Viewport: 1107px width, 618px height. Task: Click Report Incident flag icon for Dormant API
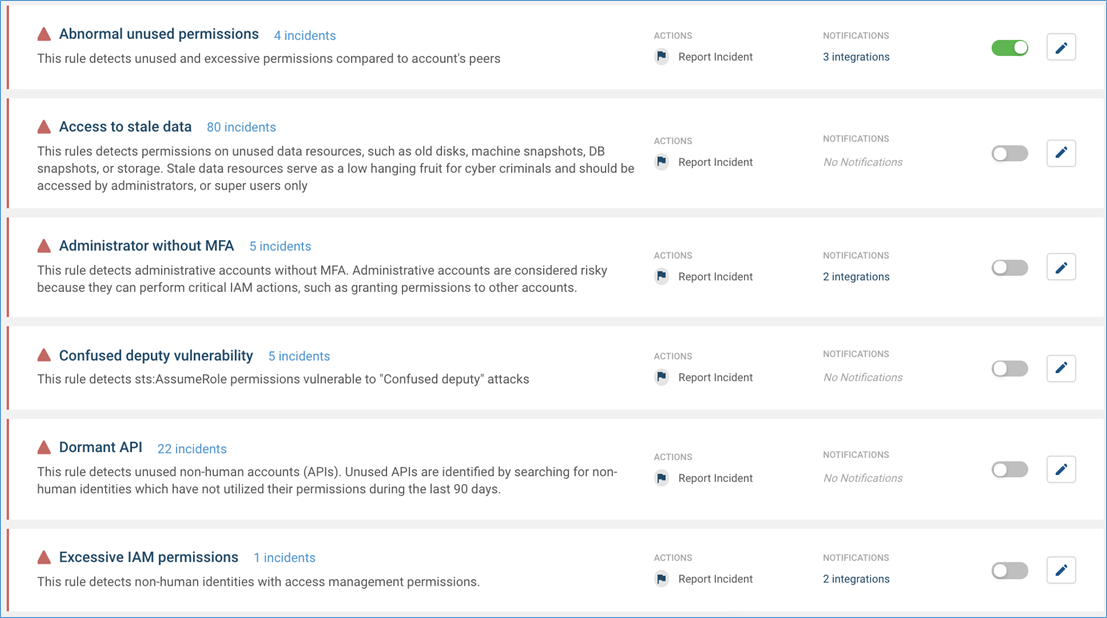(x=662, y=478)
